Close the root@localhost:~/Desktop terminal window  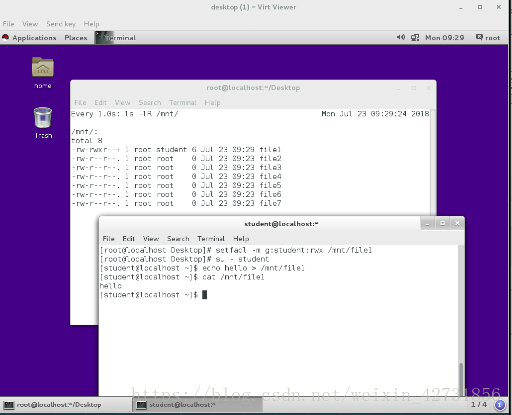429,88
